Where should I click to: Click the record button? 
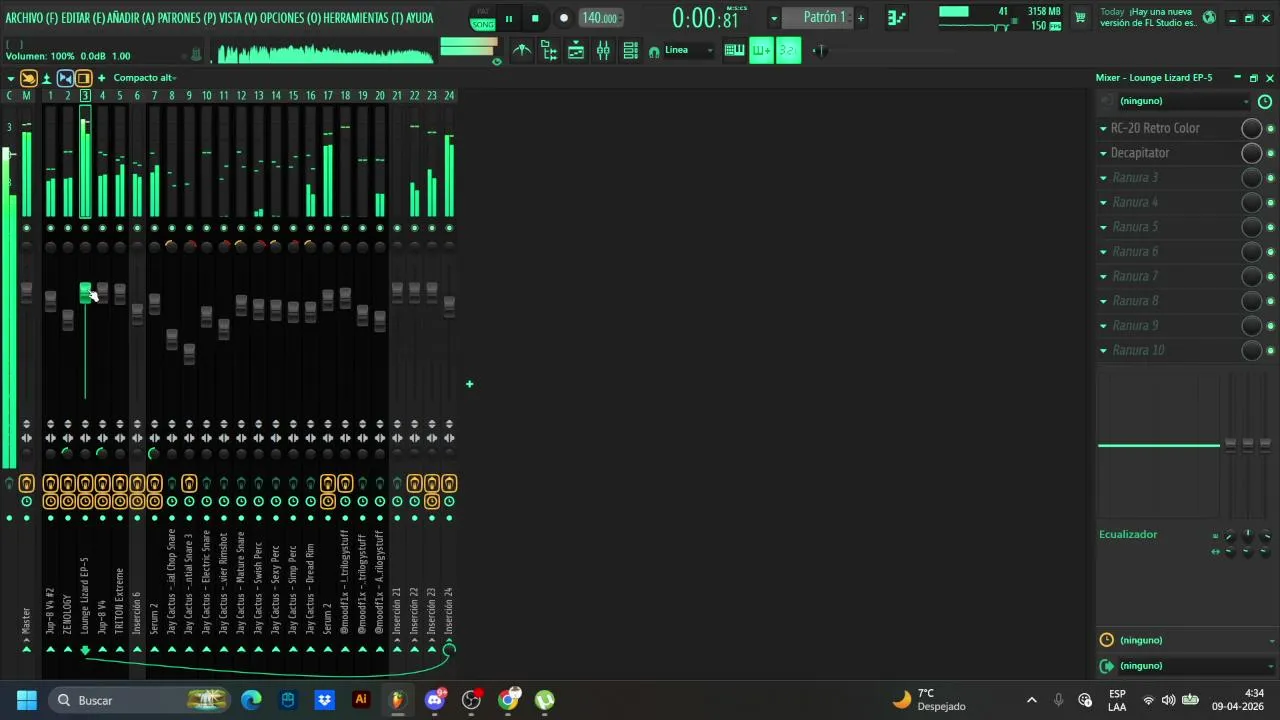564,18
